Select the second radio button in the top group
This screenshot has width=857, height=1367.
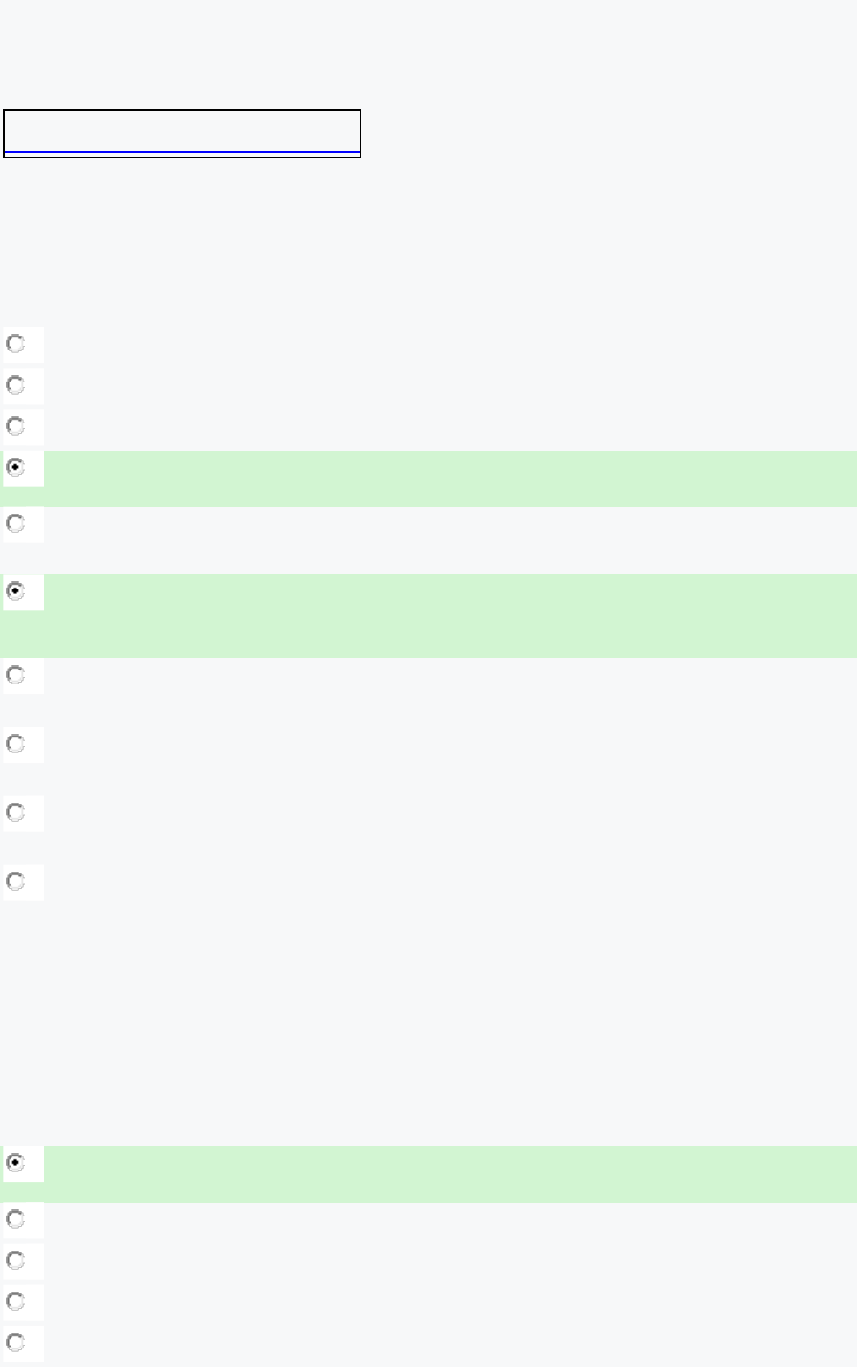coord(16,385)
